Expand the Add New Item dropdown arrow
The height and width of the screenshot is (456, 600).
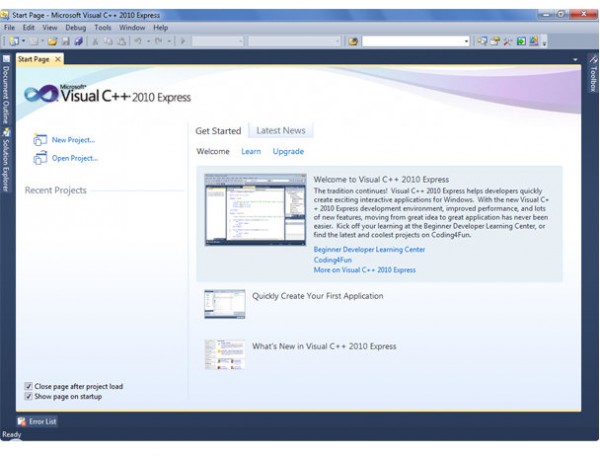42,41
